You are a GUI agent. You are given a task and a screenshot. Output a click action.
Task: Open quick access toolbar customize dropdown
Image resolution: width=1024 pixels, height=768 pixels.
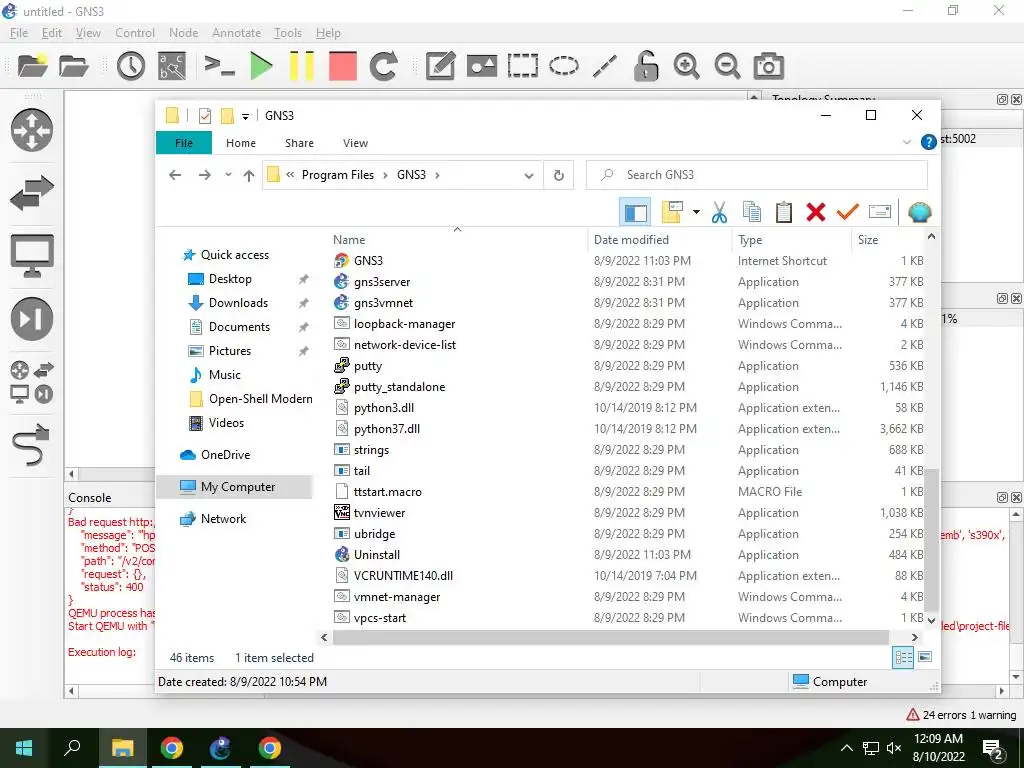(245, 116)
